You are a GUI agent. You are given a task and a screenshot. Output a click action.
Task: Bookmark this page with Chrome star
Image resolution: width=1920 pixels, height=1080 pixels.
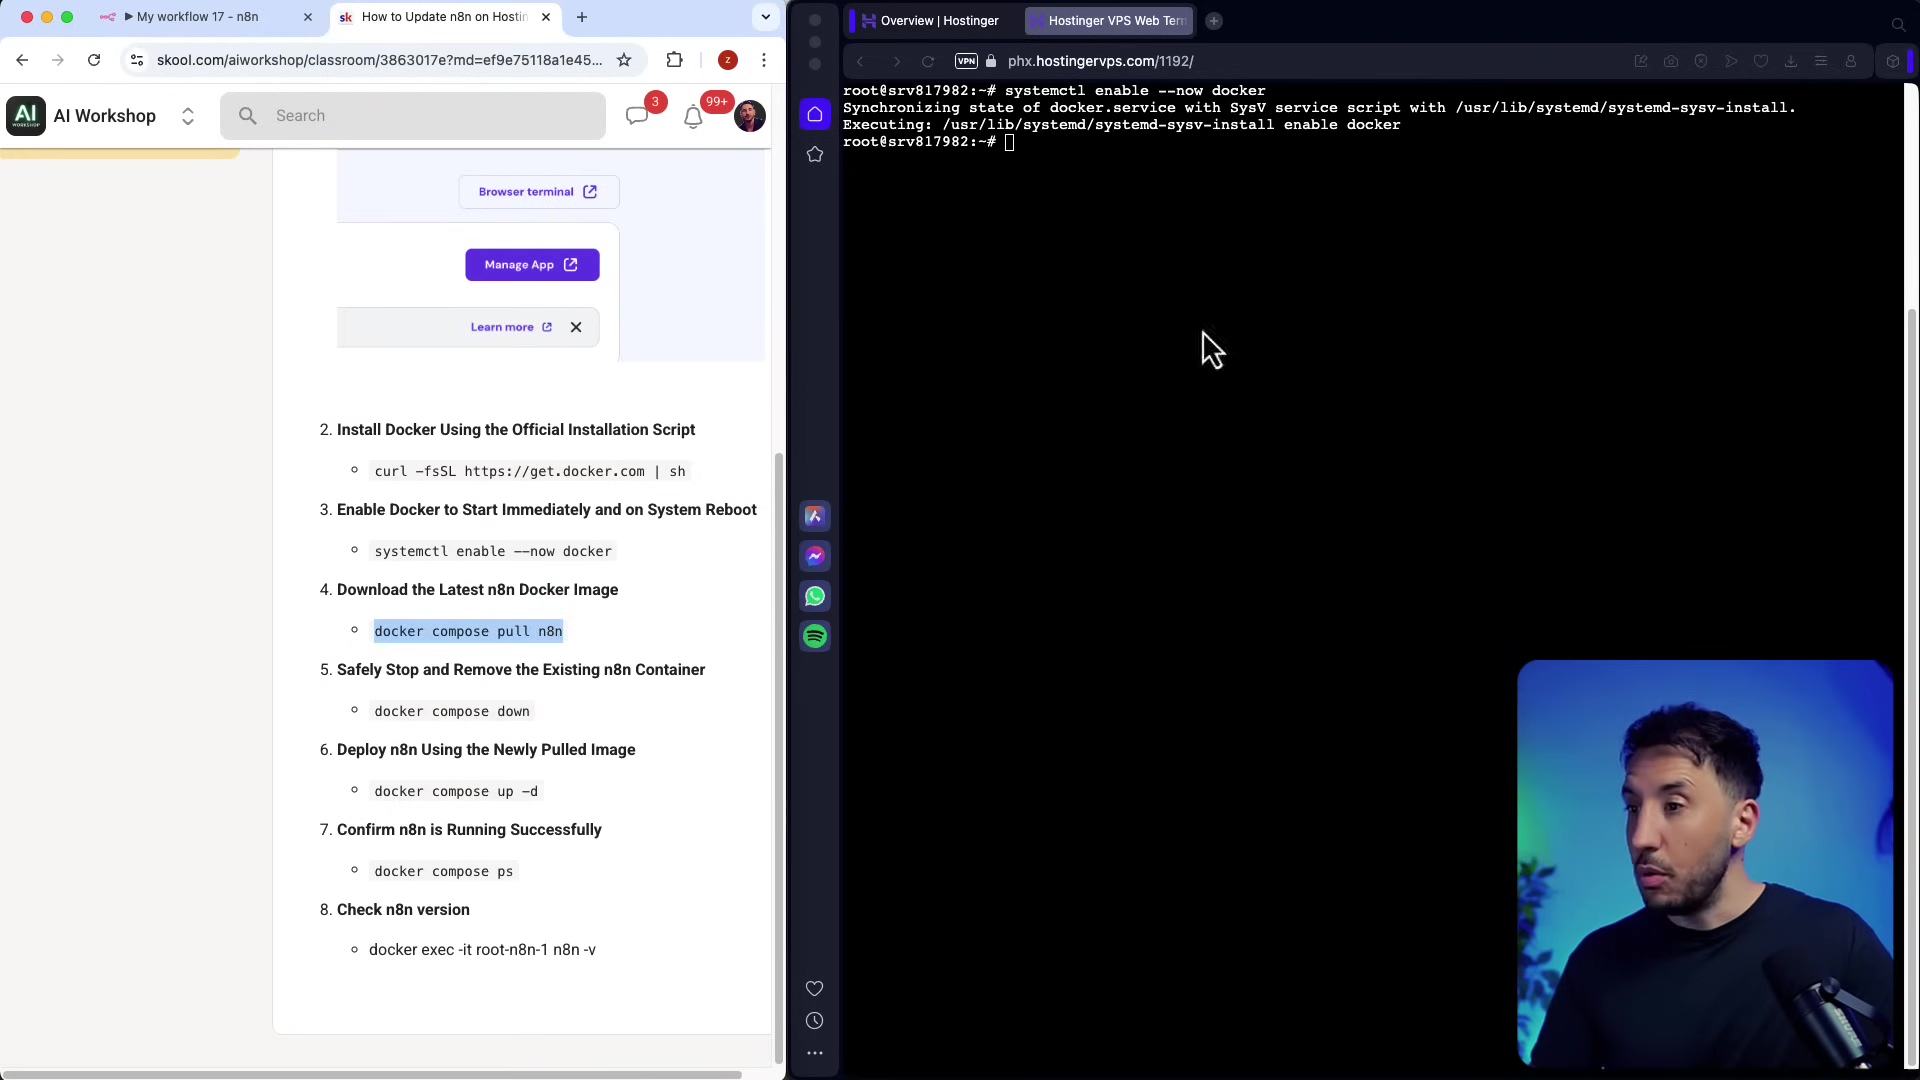coord(624,60)
